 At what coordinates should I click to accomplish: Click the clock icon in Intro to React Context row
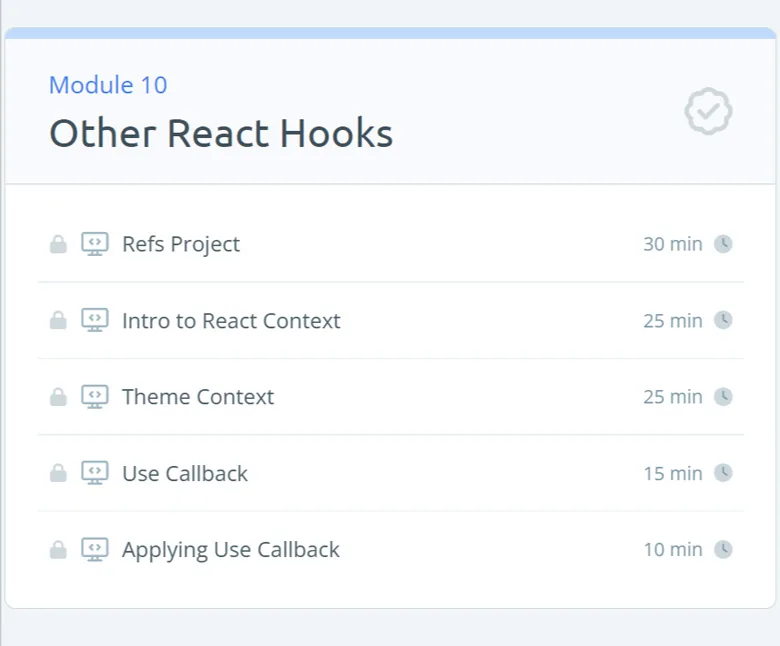723,320
